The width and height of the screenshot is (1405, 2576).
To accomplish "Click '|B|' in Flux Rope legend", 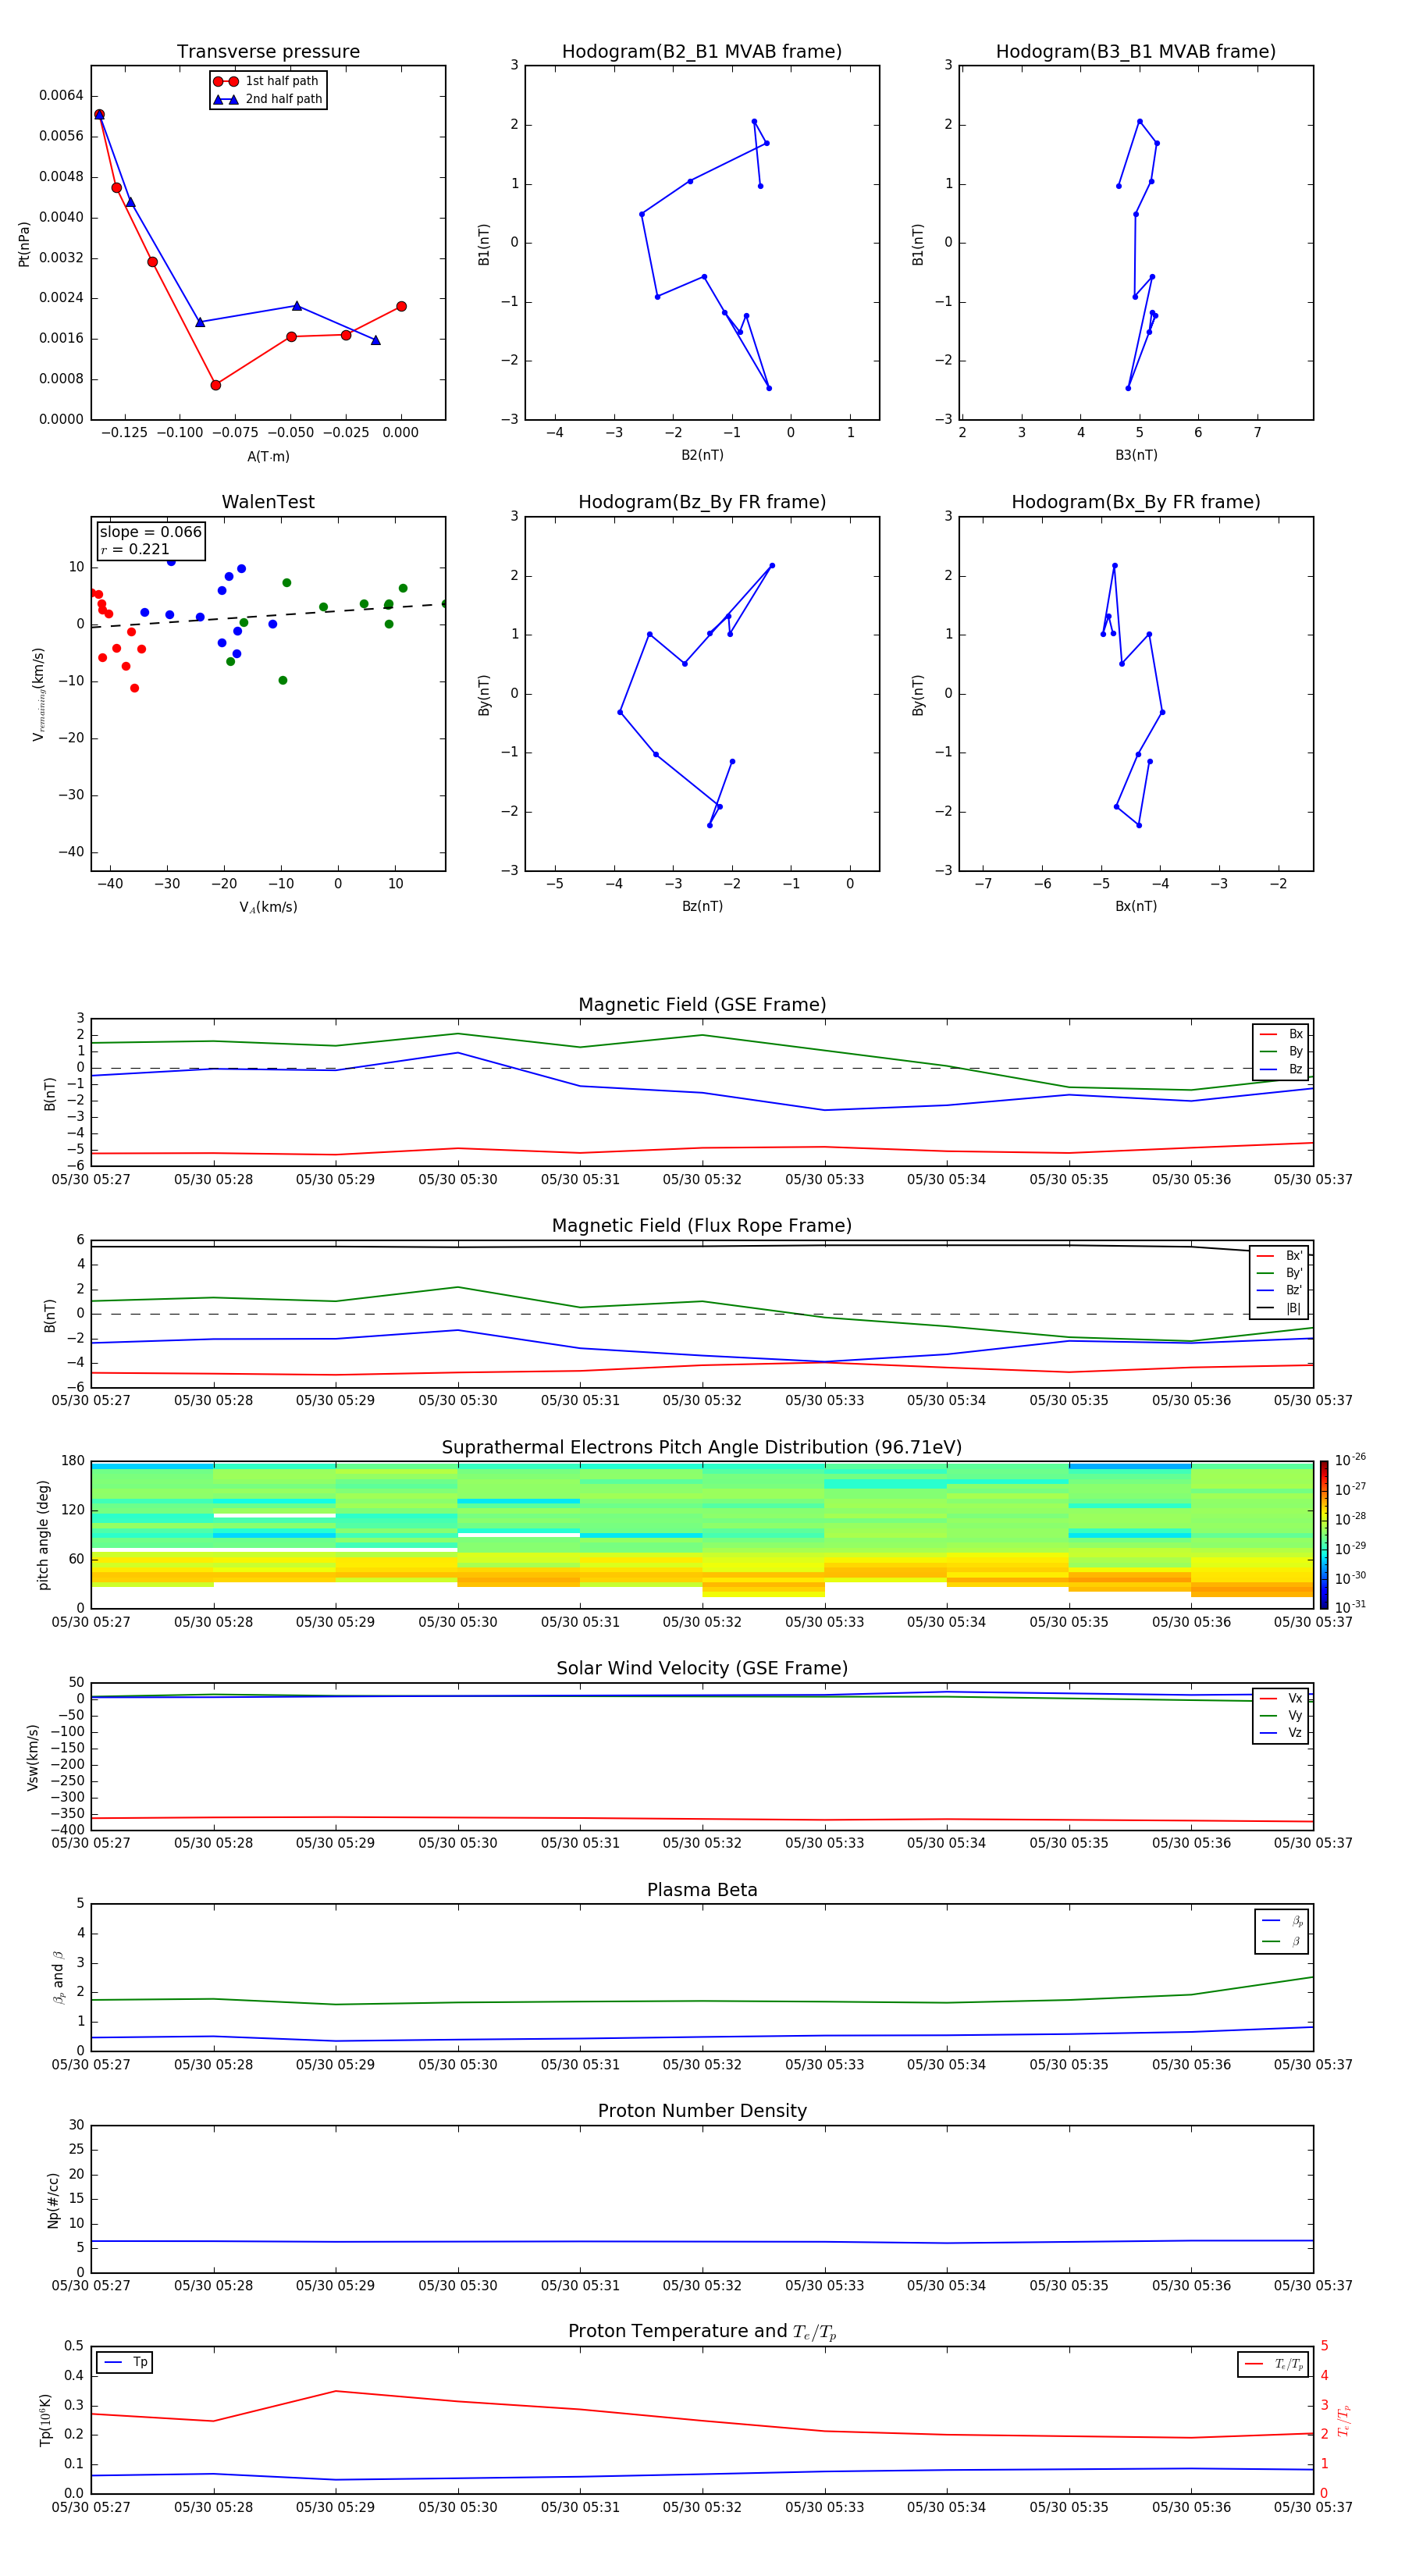I will (x=1293, y=1308).
